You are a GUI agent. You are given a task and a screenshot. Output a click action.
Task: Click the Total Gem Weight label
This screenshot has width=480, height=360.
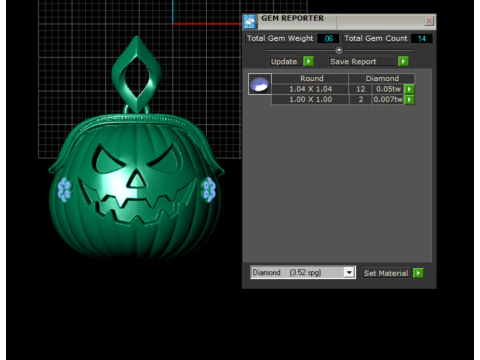click(x=280, y=38)
